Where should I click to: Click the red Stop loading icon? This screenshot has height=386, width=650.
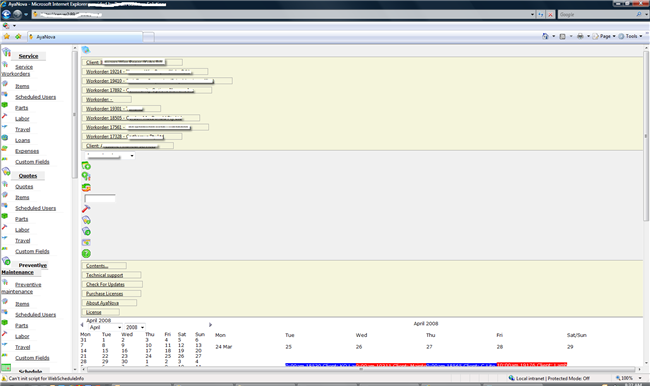551,15
